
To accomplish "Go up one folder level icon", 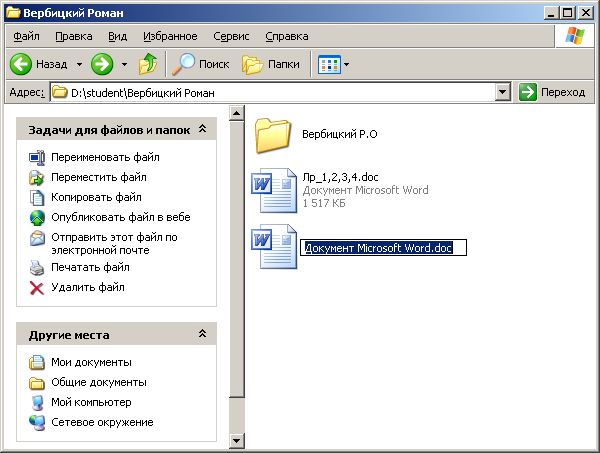I will tap(148, 64).
